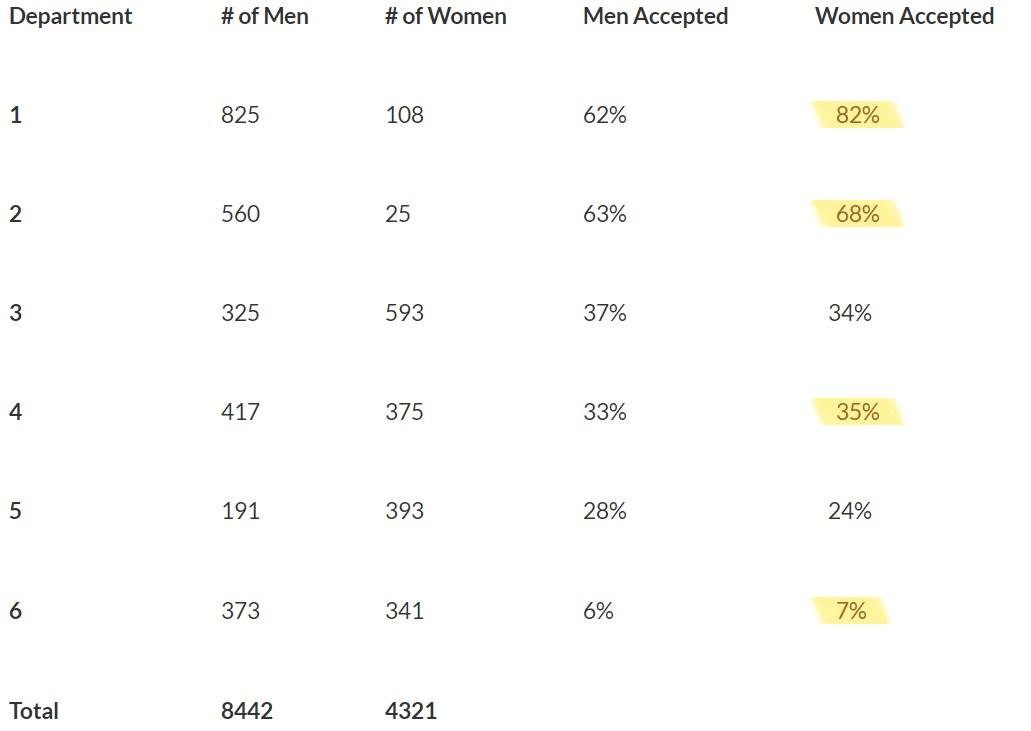Click the 28% men accepted value

604,511
